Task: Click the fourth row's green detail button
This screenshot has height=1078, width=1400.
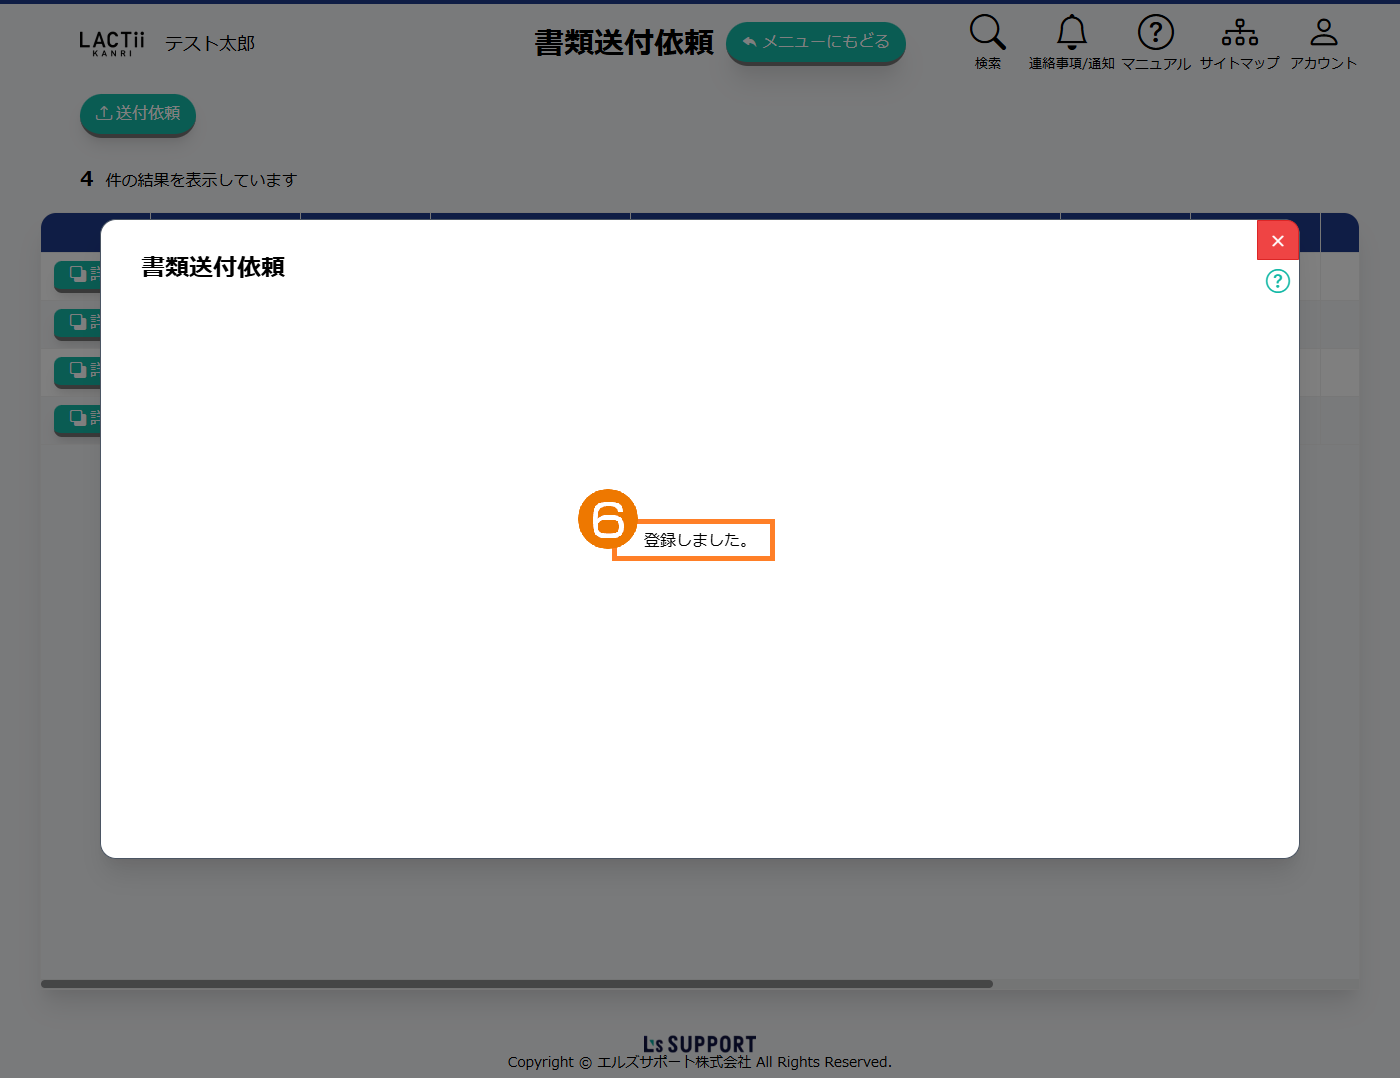Action: [x=78, y=419]
